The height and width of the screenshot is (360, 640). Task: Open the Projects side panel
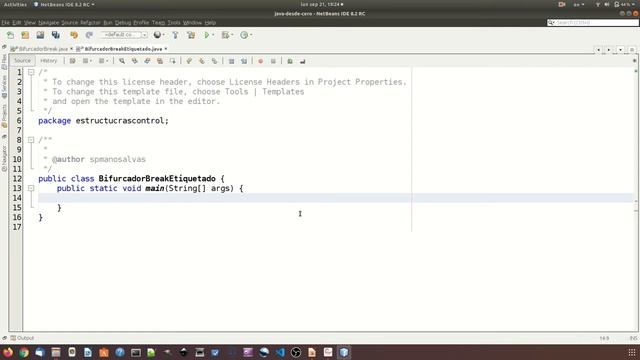point(4,116)
